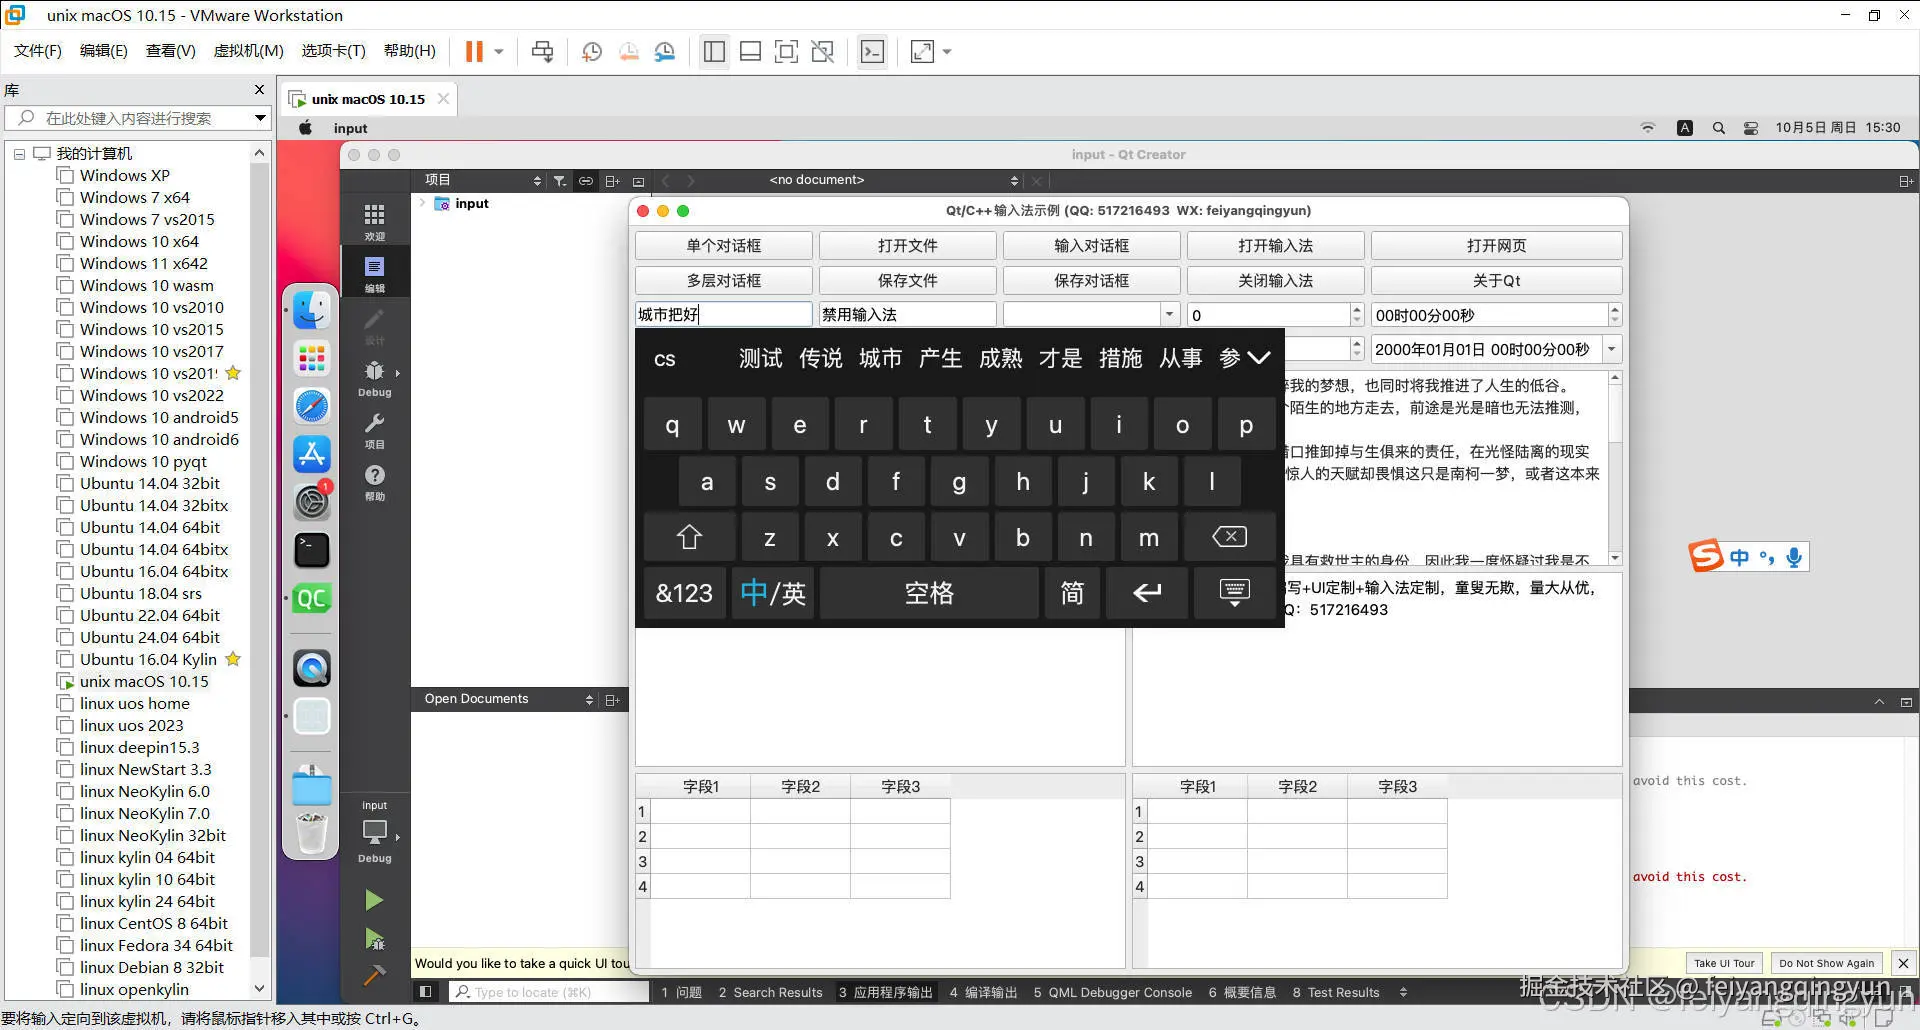
Task: Toggle the Shift key on the virtual keyboard
Action: coord(689,537)
